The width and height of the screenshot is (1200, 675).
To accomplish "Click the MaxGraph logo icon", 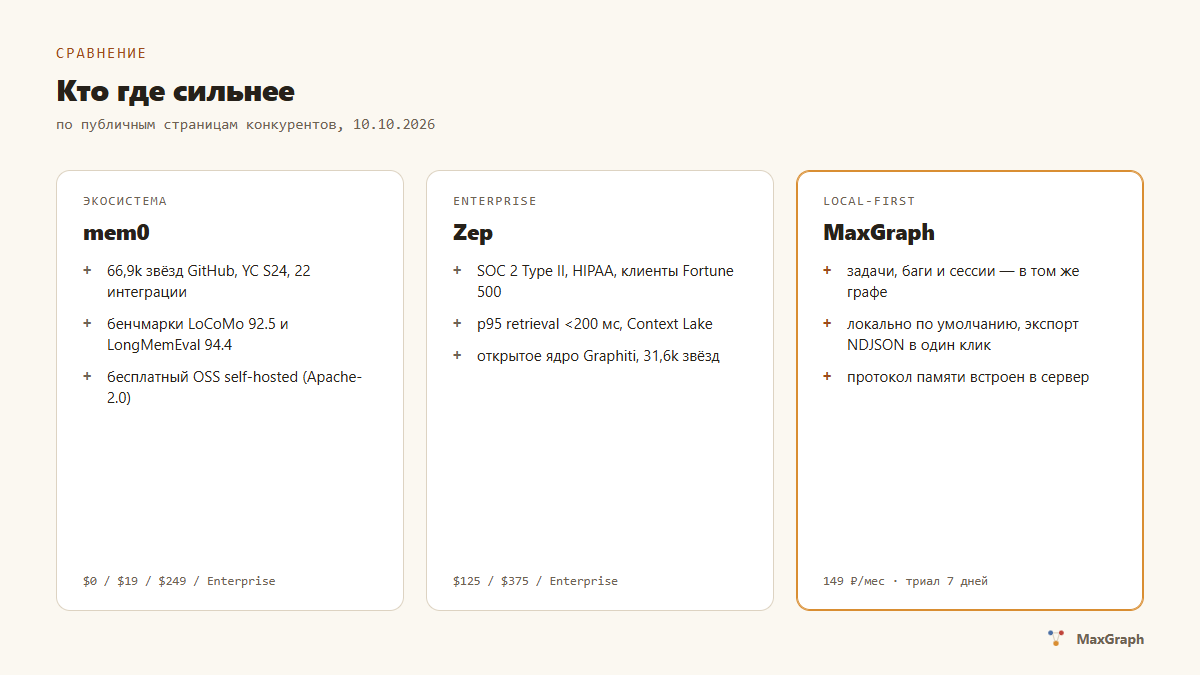I will (x=1056, y=638).
